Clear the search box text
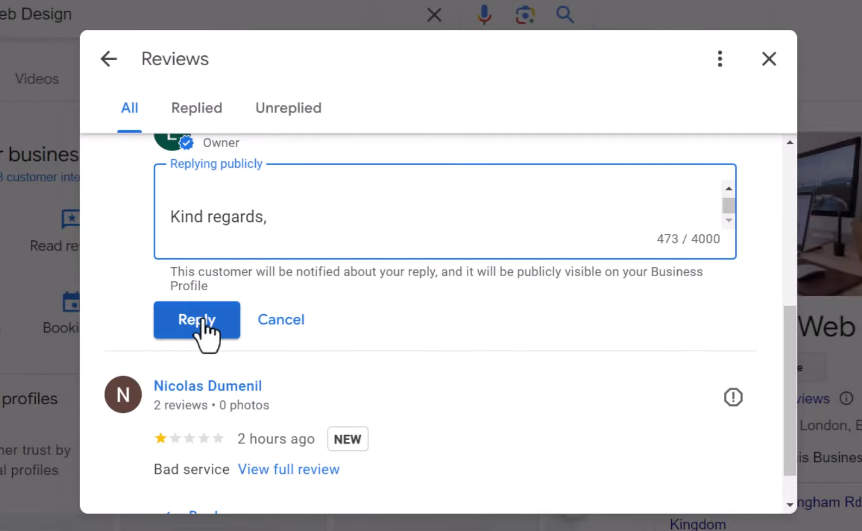This screenshot has width=862, height=531. [x=434, y=15]
